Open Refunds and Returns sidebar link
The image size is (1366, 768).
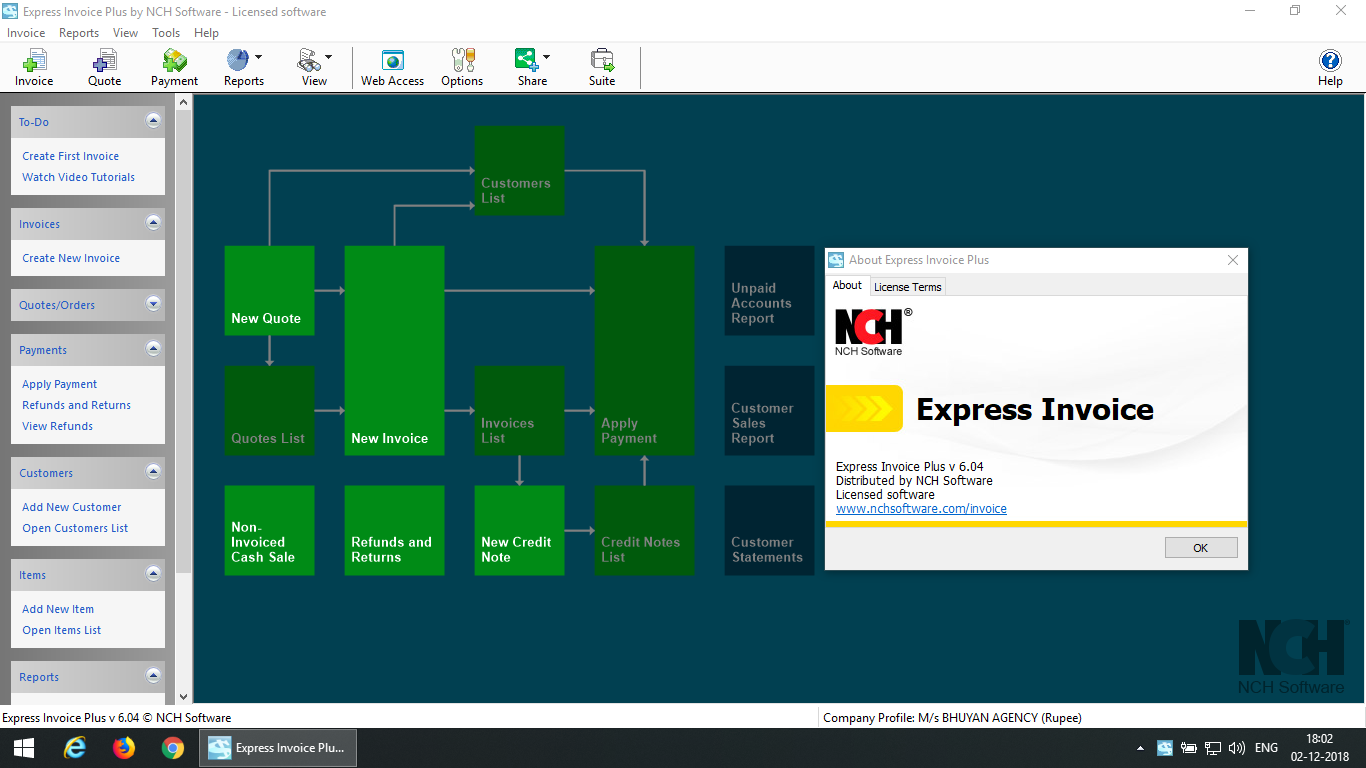pyautogui.click(x=77, y=405)
